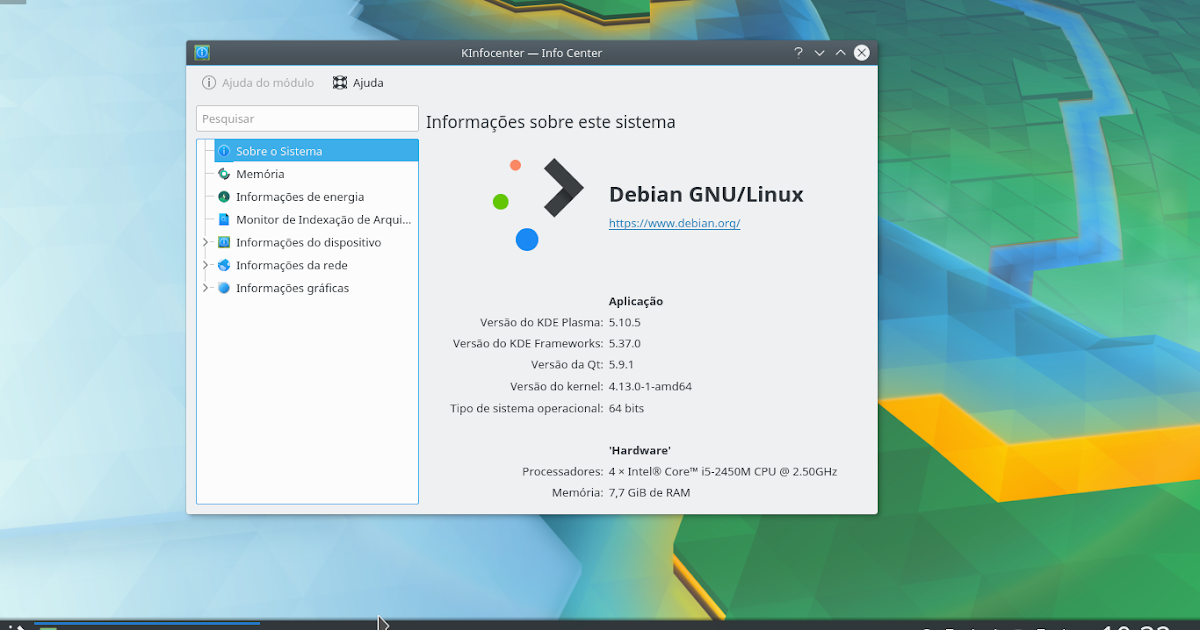The width and height of the screenshot is (1200, 630).
Task: Click the Debian GNU/Linux heading
Action: [x=706, y=194]
